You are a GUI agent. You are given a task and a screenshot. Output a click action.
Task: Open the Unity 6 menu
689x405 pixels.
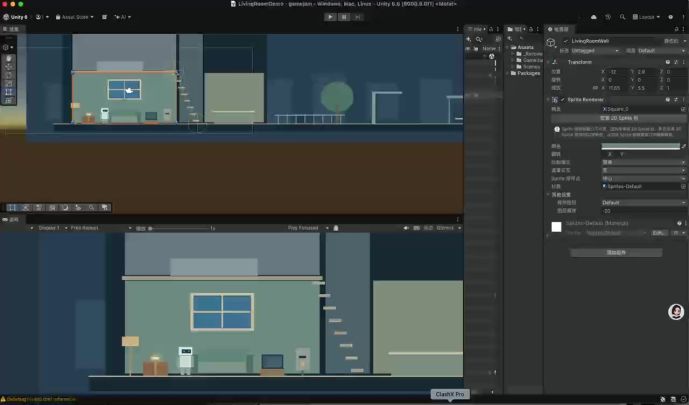(x=15, y=17)
